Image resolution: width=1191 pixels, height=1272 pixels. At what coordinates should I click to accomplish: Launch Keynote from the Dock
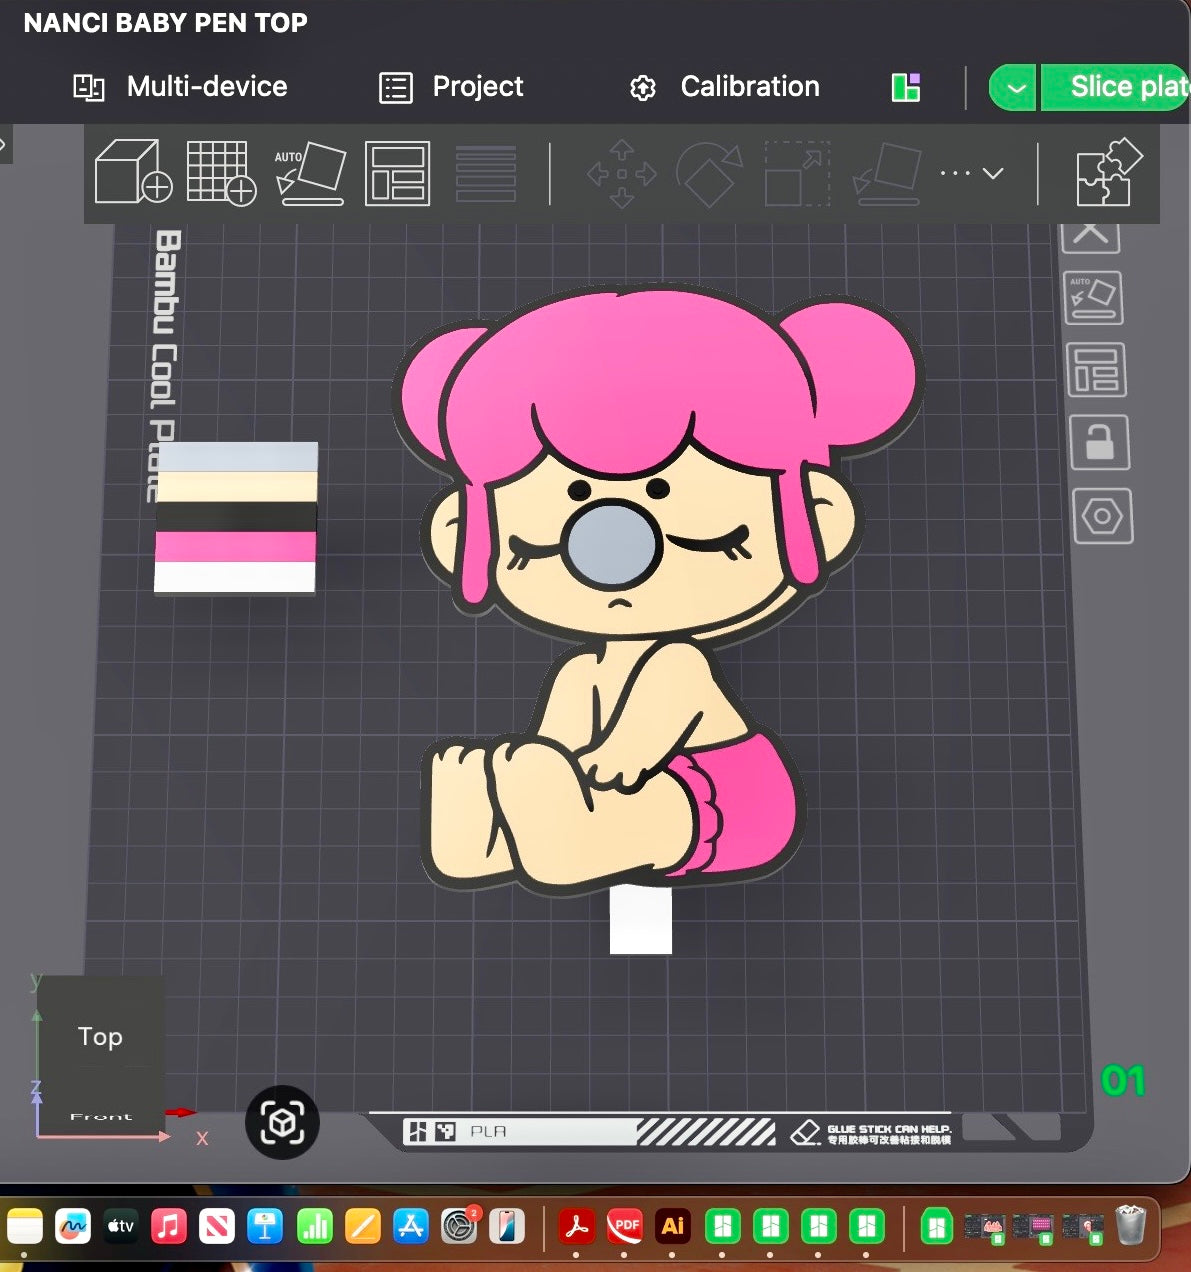tap(265, 1227)
